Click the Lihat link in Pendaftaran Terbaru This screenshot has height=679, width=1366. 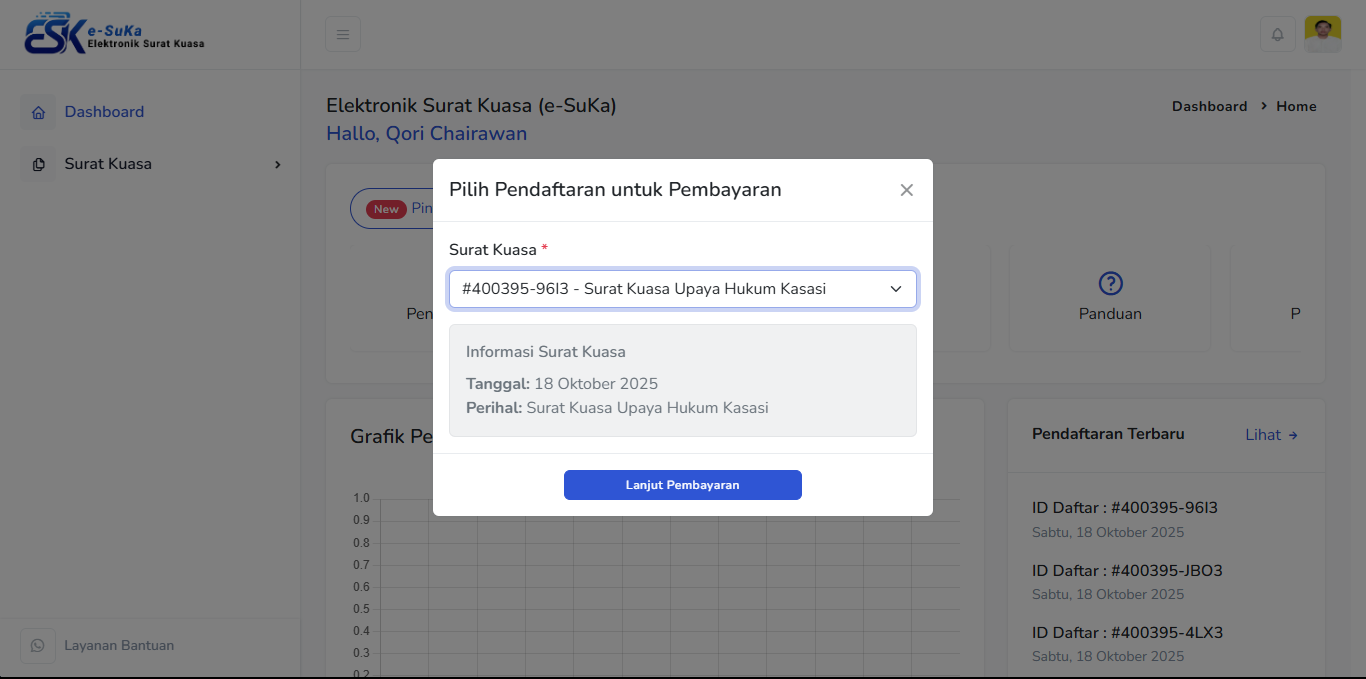[x=1271, y=435]
